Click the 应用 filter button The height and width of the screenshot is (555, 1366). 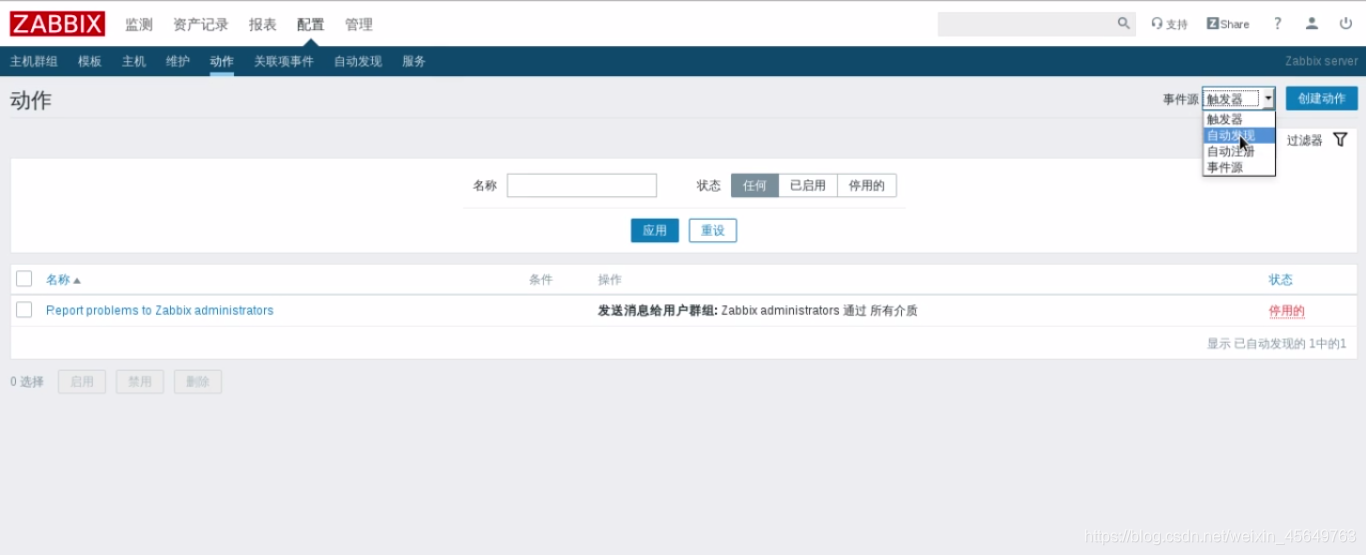pos(655,230)
